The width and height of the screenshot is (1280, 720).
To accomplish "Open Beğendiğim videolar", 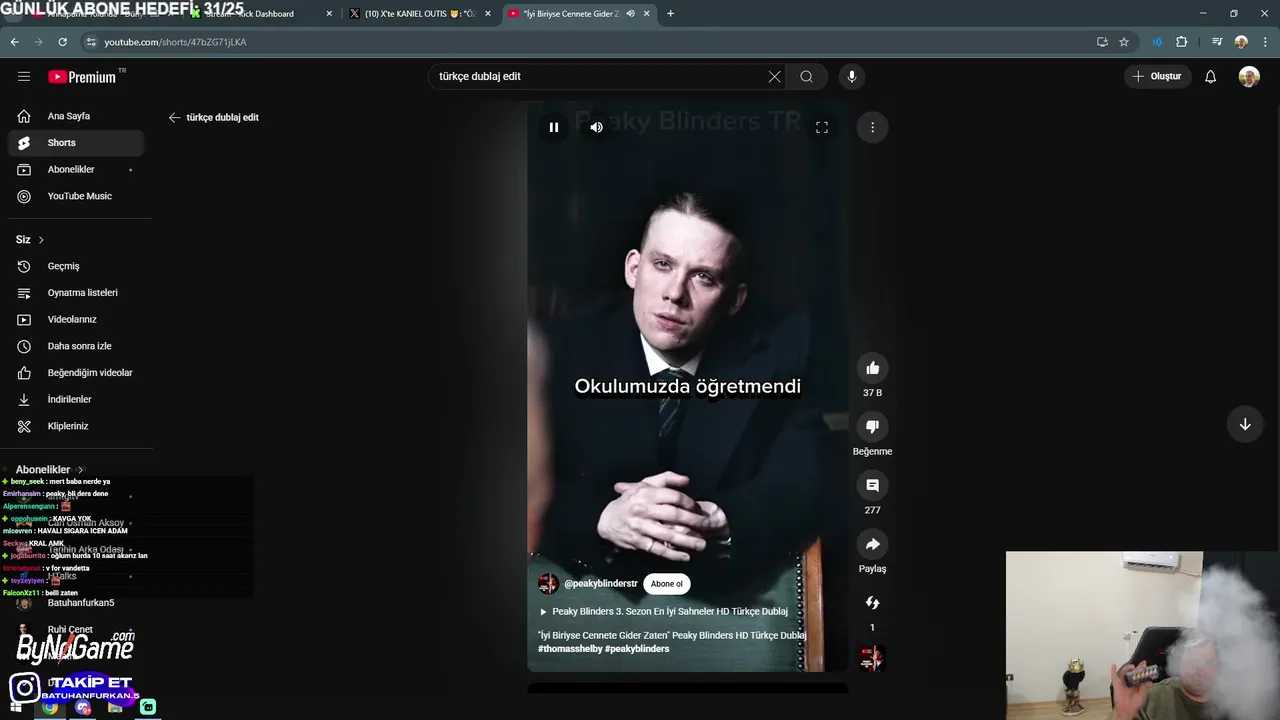I will [76, 373].
